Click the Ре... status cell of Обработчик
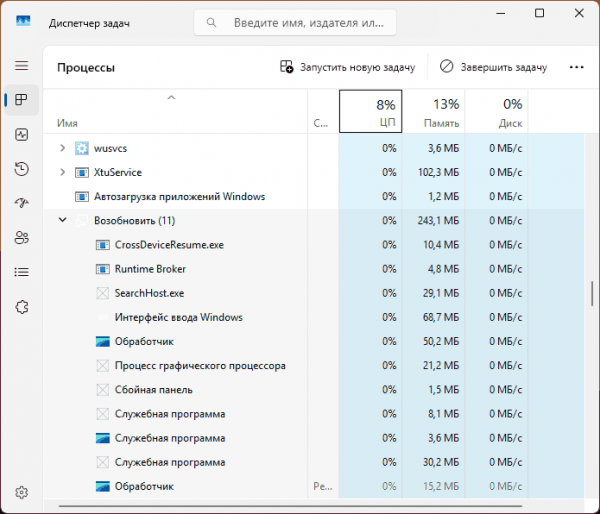The height and width of the screenshot is (514, 600). tap(323, 486)
